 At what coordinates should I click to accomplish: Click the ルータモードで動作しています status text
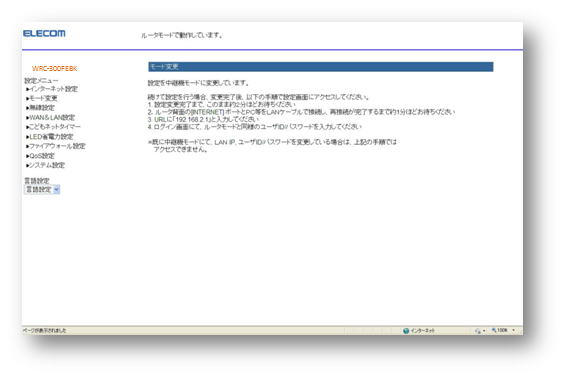pos(182,35)
